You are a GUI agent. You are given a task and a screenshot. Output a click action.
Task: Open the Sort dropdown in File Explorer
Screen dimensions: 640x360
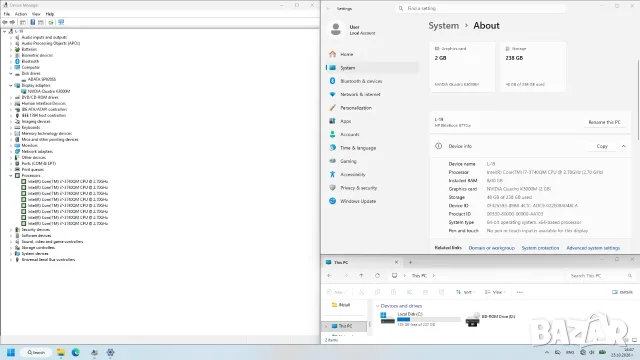(464, 292)
